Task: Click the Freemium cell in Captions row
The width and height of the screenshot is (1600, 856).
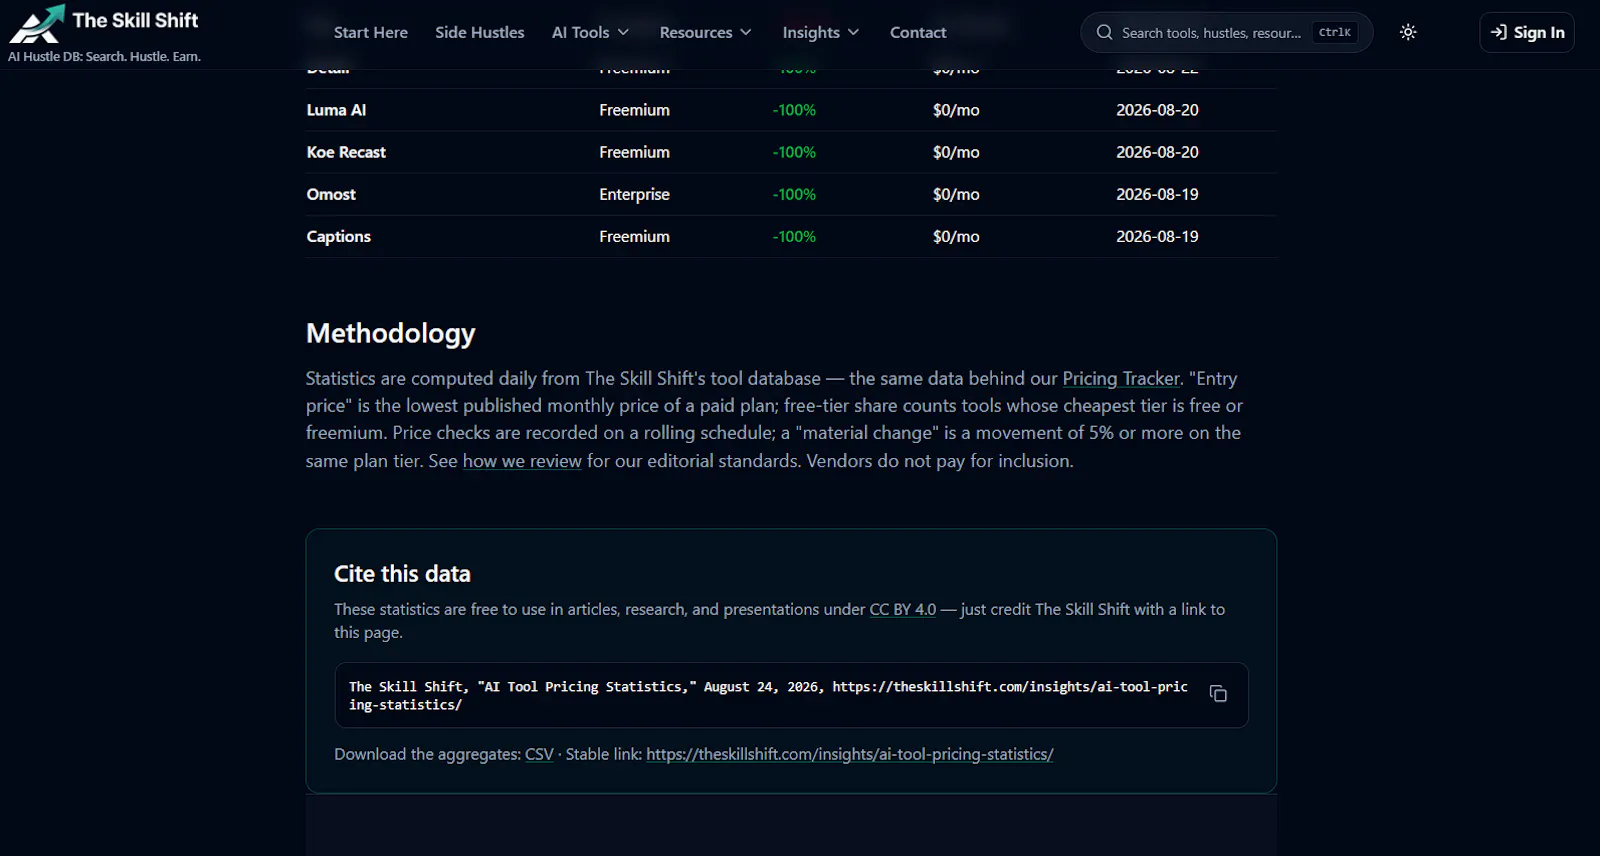Action: click(x=634, y=236)
